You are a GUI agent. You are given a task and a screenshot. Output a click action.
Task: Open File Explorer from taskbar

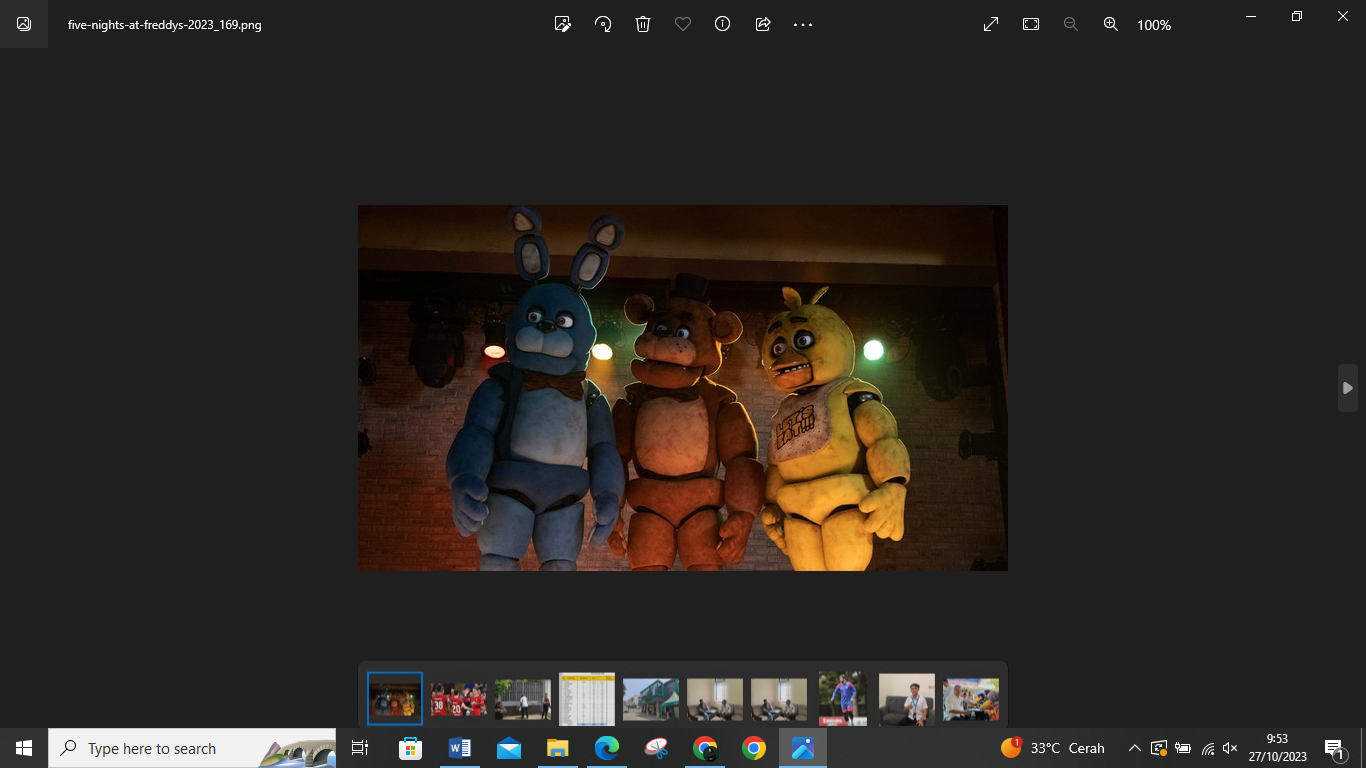click(x=557, y=748)
